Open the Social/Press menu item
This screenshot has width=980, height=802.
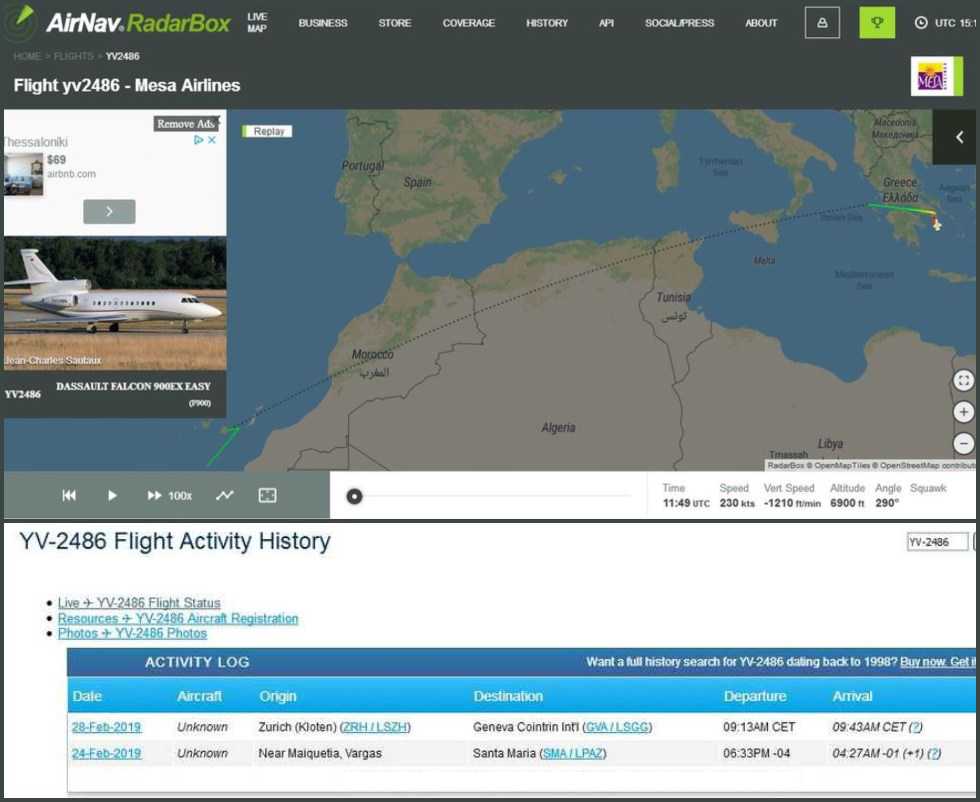(x=679, y=23)
